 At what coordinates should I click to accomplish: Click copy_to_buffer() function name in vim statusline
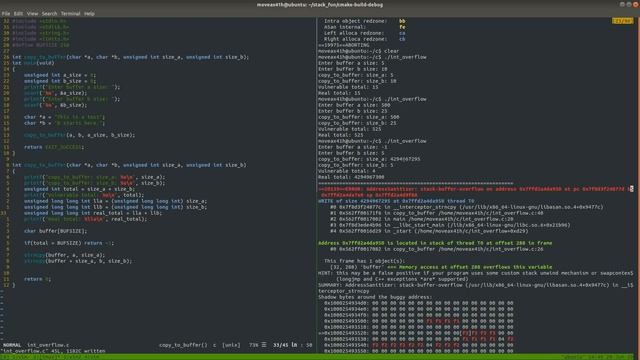pyautogui.click(x=183, y=345)
